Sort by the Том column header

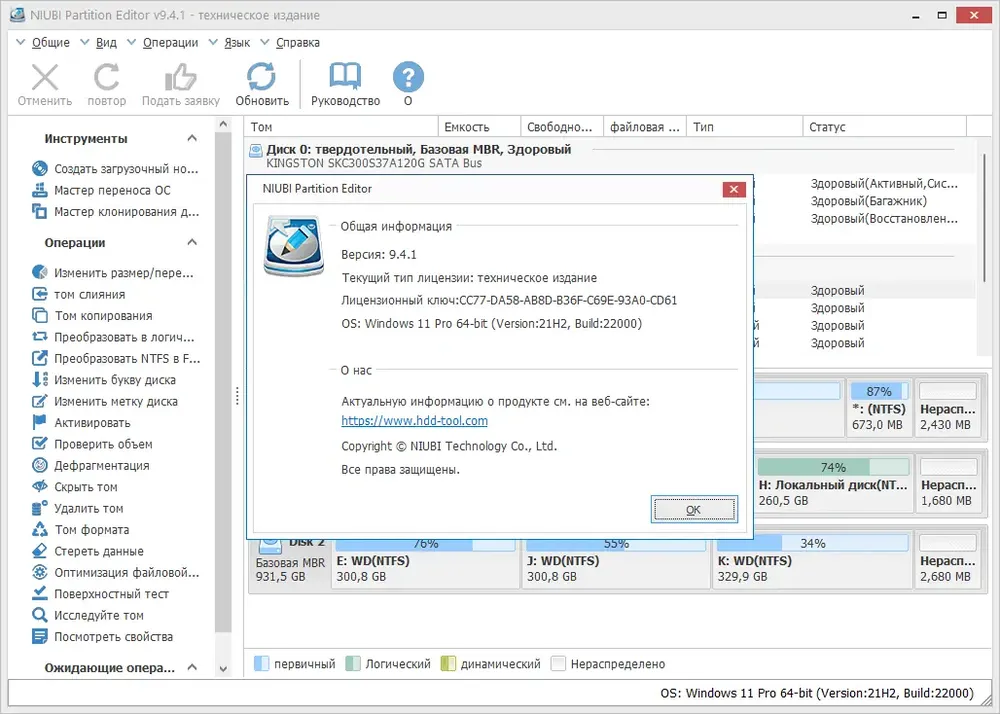tap(341, 127)
